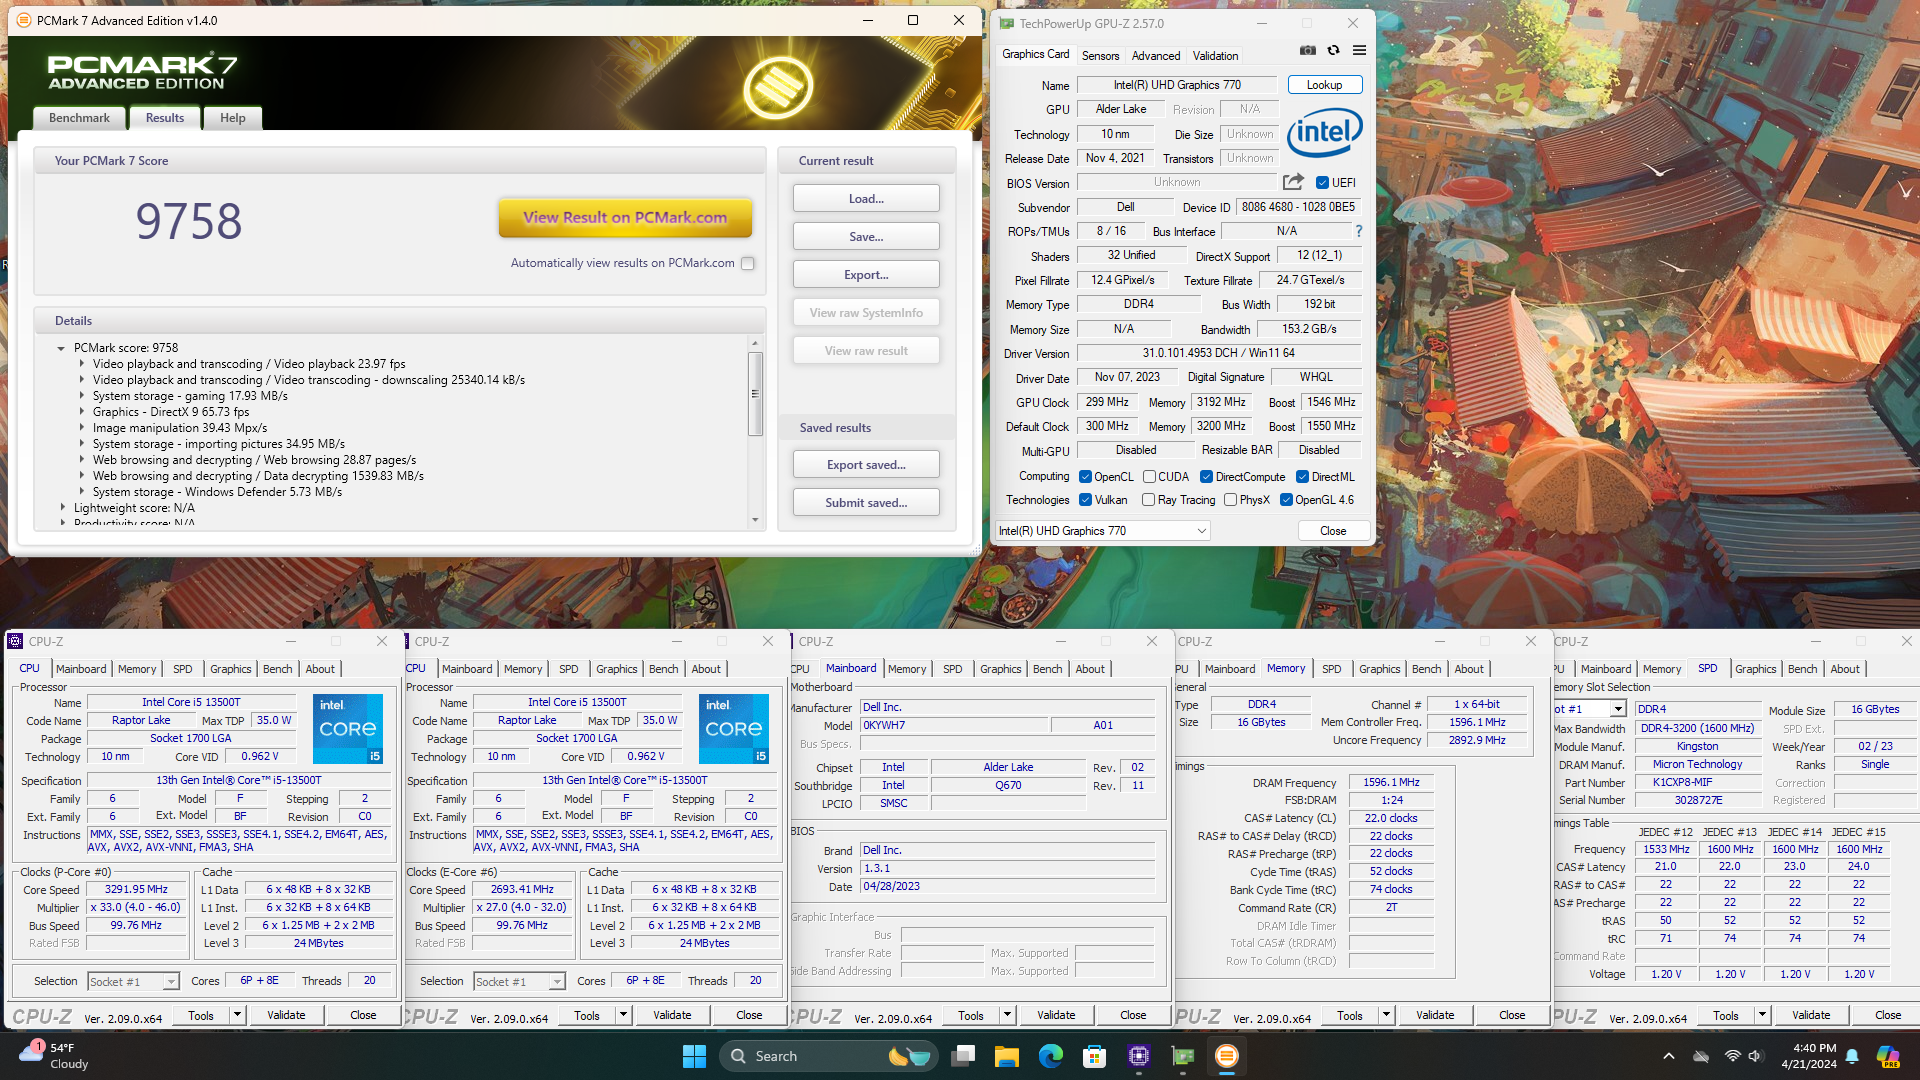Click clock showing 4:40 PM
This screenshot has height=1080, width=1920.
pos(1814,1048)
